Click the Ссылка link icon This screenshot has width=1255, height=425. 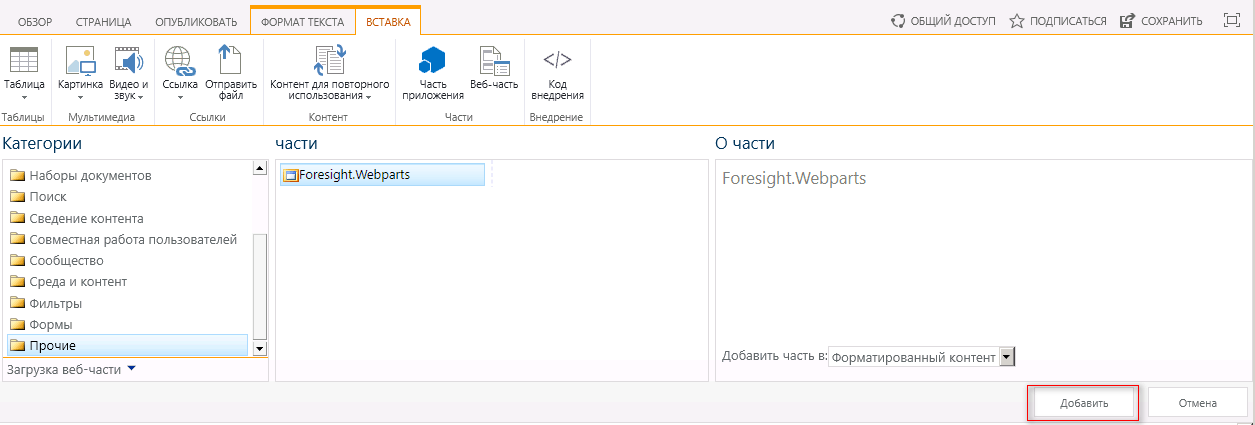click(179, 61)
